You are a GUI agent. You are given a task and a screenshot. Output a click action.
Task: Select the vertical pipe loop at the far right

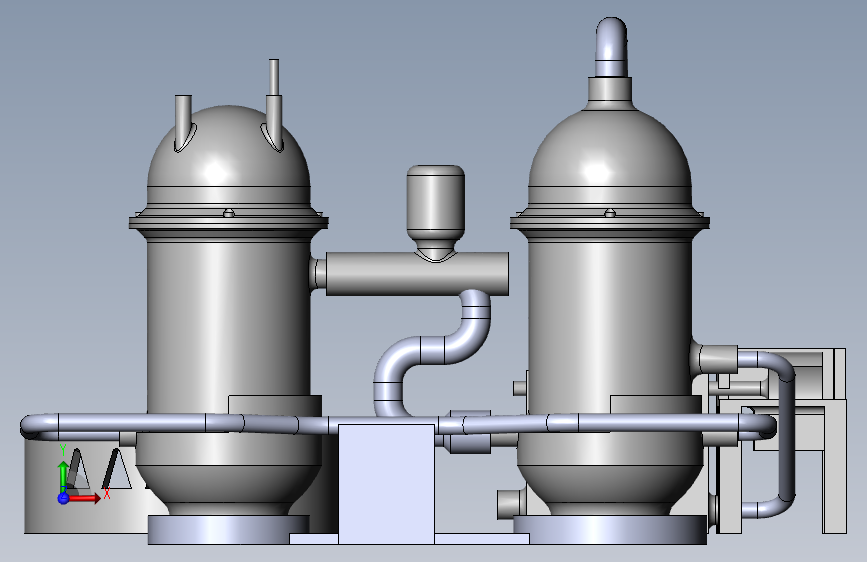coord(786,437)
